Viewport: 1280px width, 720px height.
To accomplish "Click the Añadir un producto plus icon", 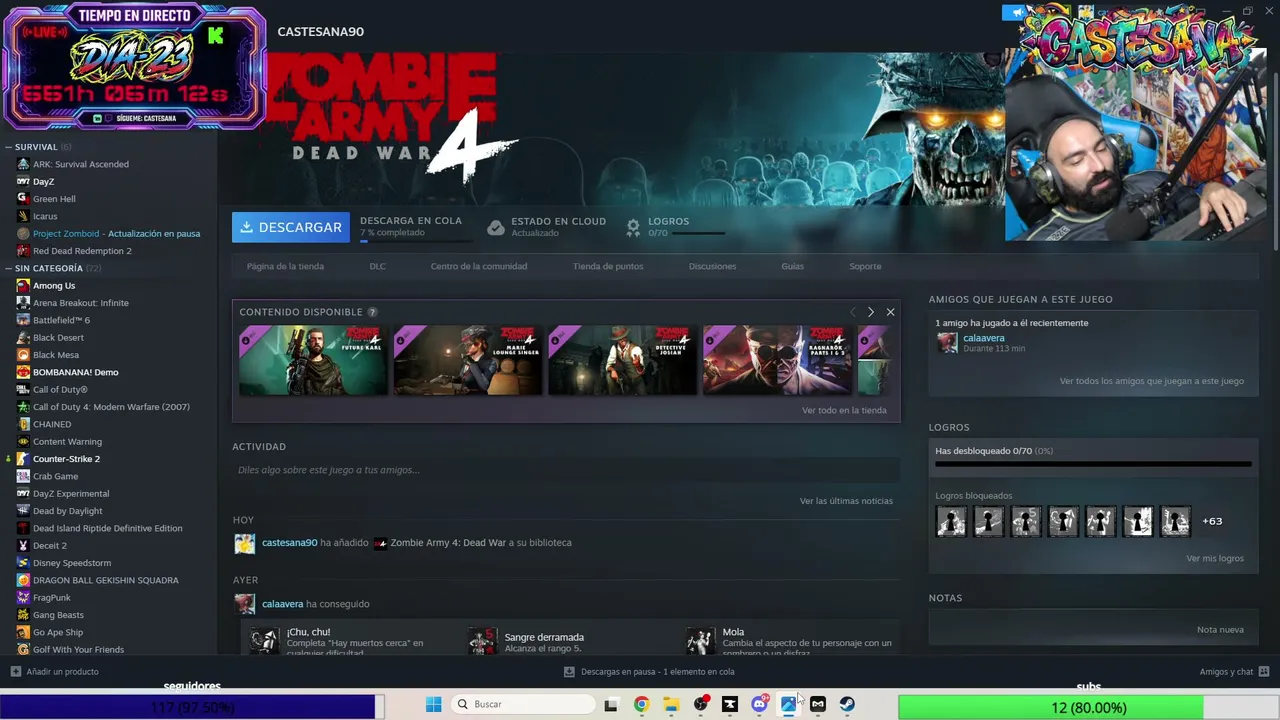I will tap(15, 672).
